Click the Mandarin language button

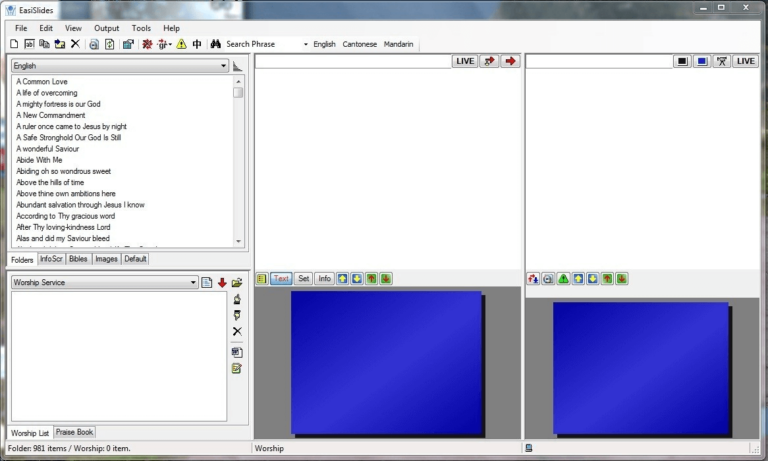(400, 44)
